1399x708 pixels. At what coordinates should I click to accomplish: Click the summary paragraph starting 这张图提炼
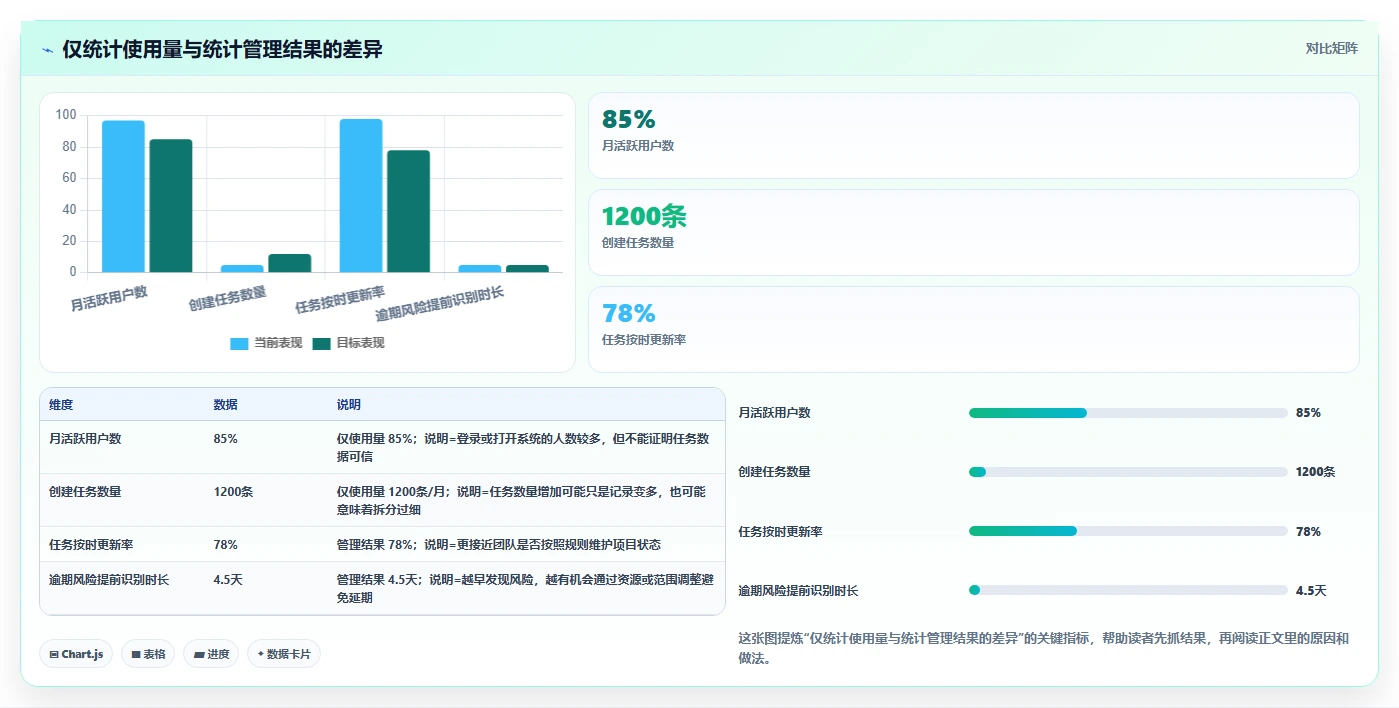click(x=1043, y=648)
